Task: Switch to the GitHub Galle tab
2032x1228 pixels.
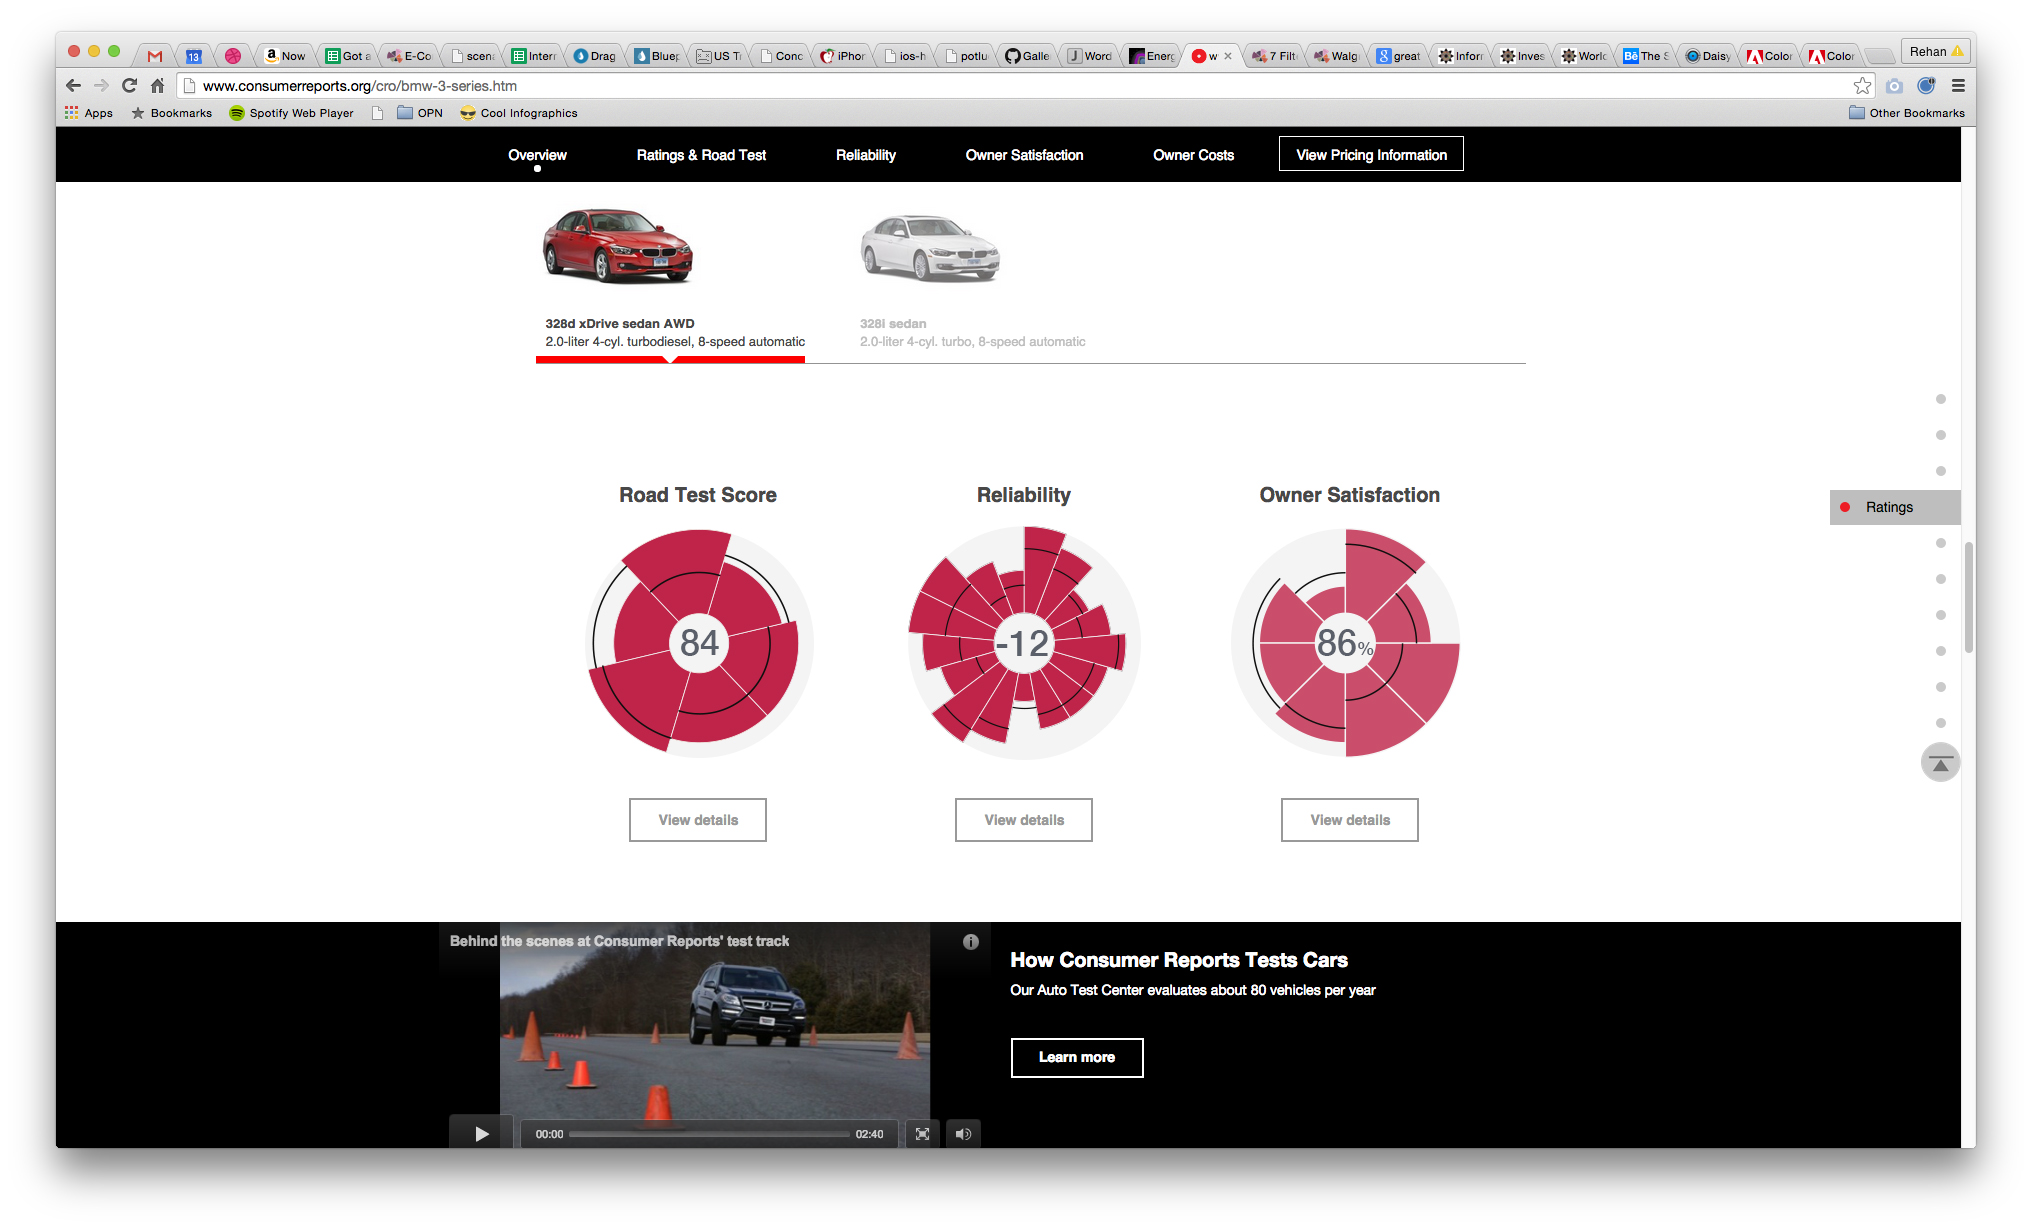Action: pyautogui.click(x=1028, y=56)
